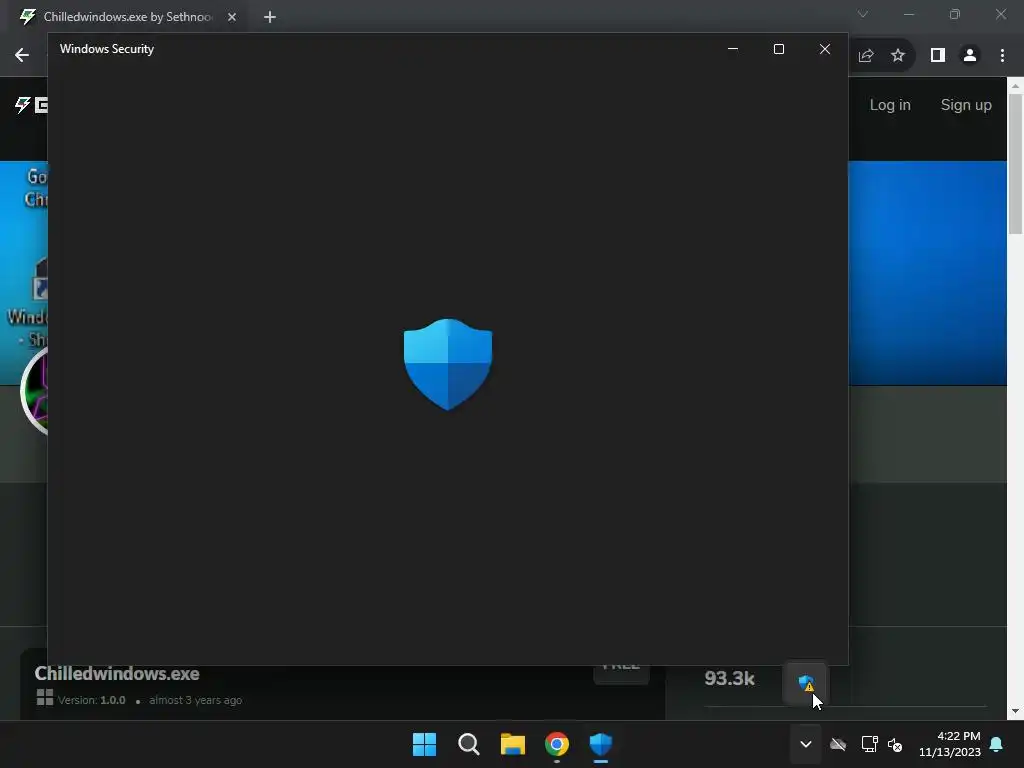Click the Sign up link
Image resolution: width=1024 pixels, height=768 pixels.
(966, 105)
